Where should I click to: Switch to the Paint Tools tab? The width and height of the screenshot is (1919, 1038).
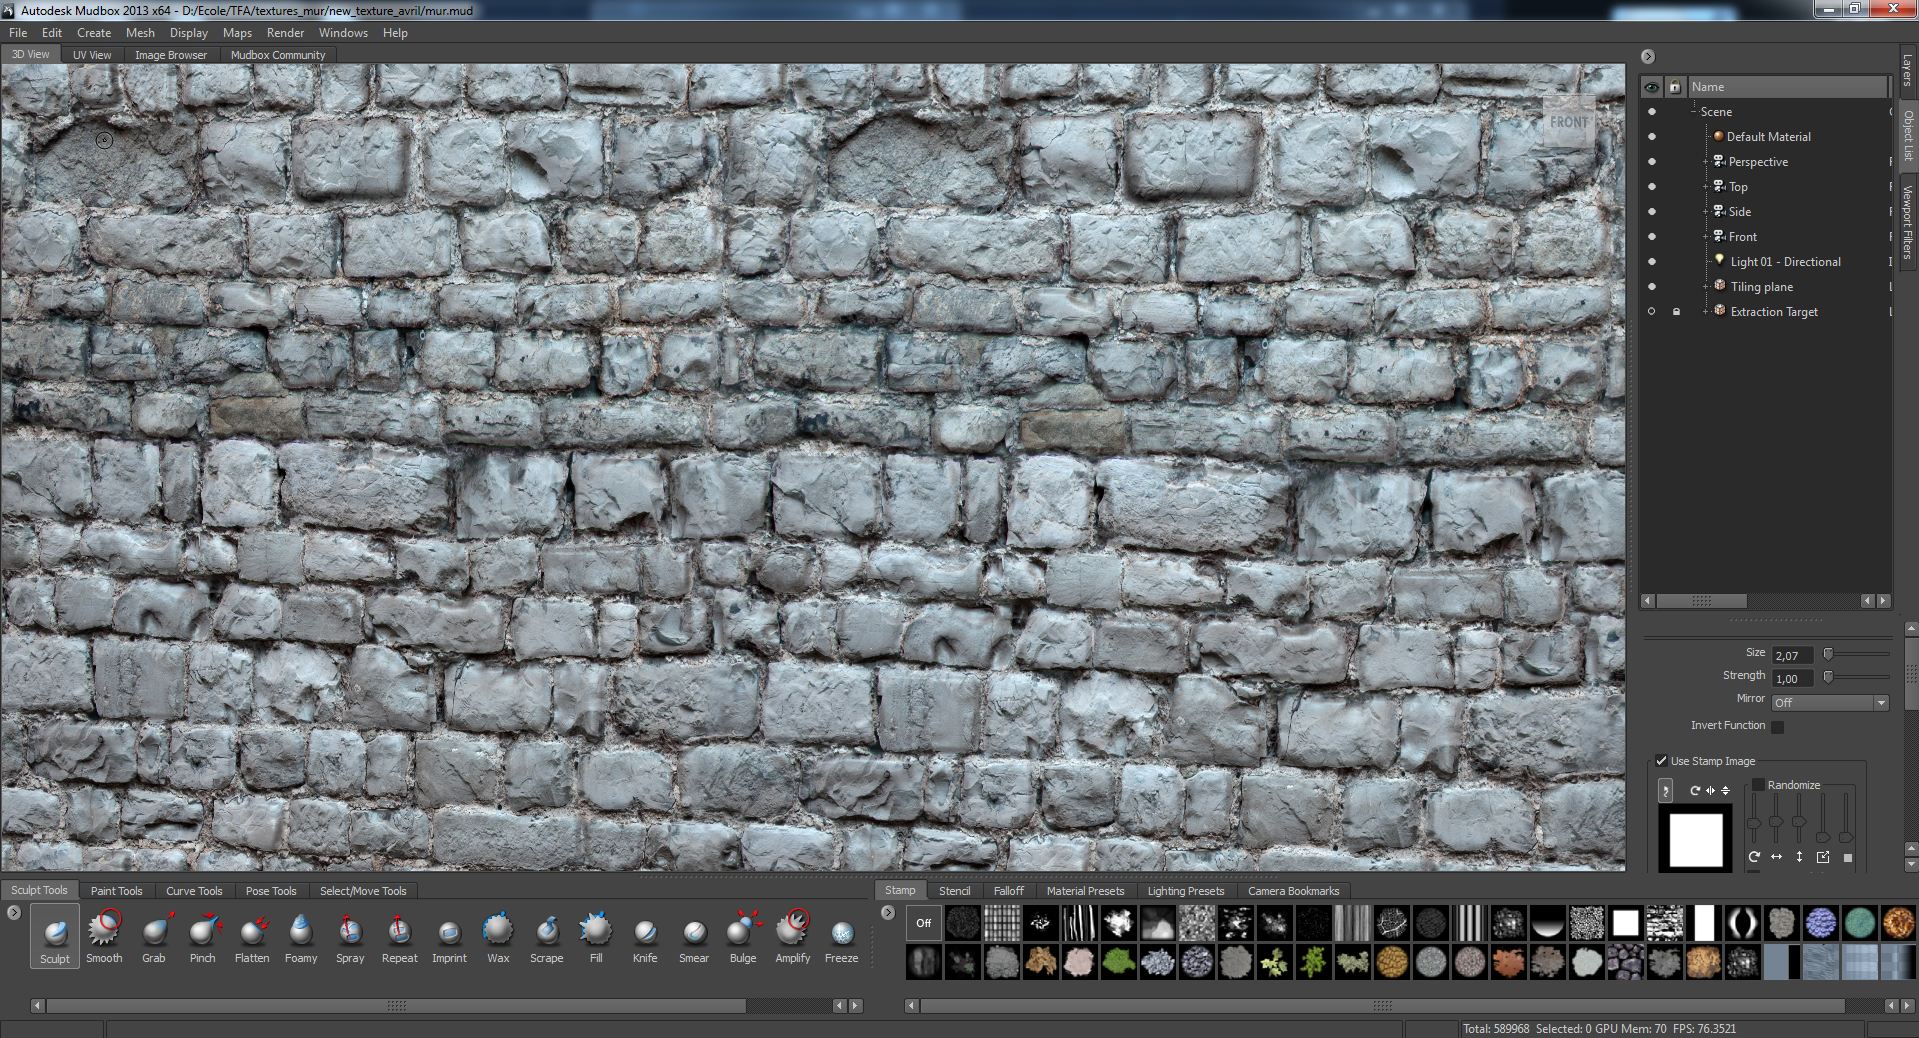pos(116,891)
